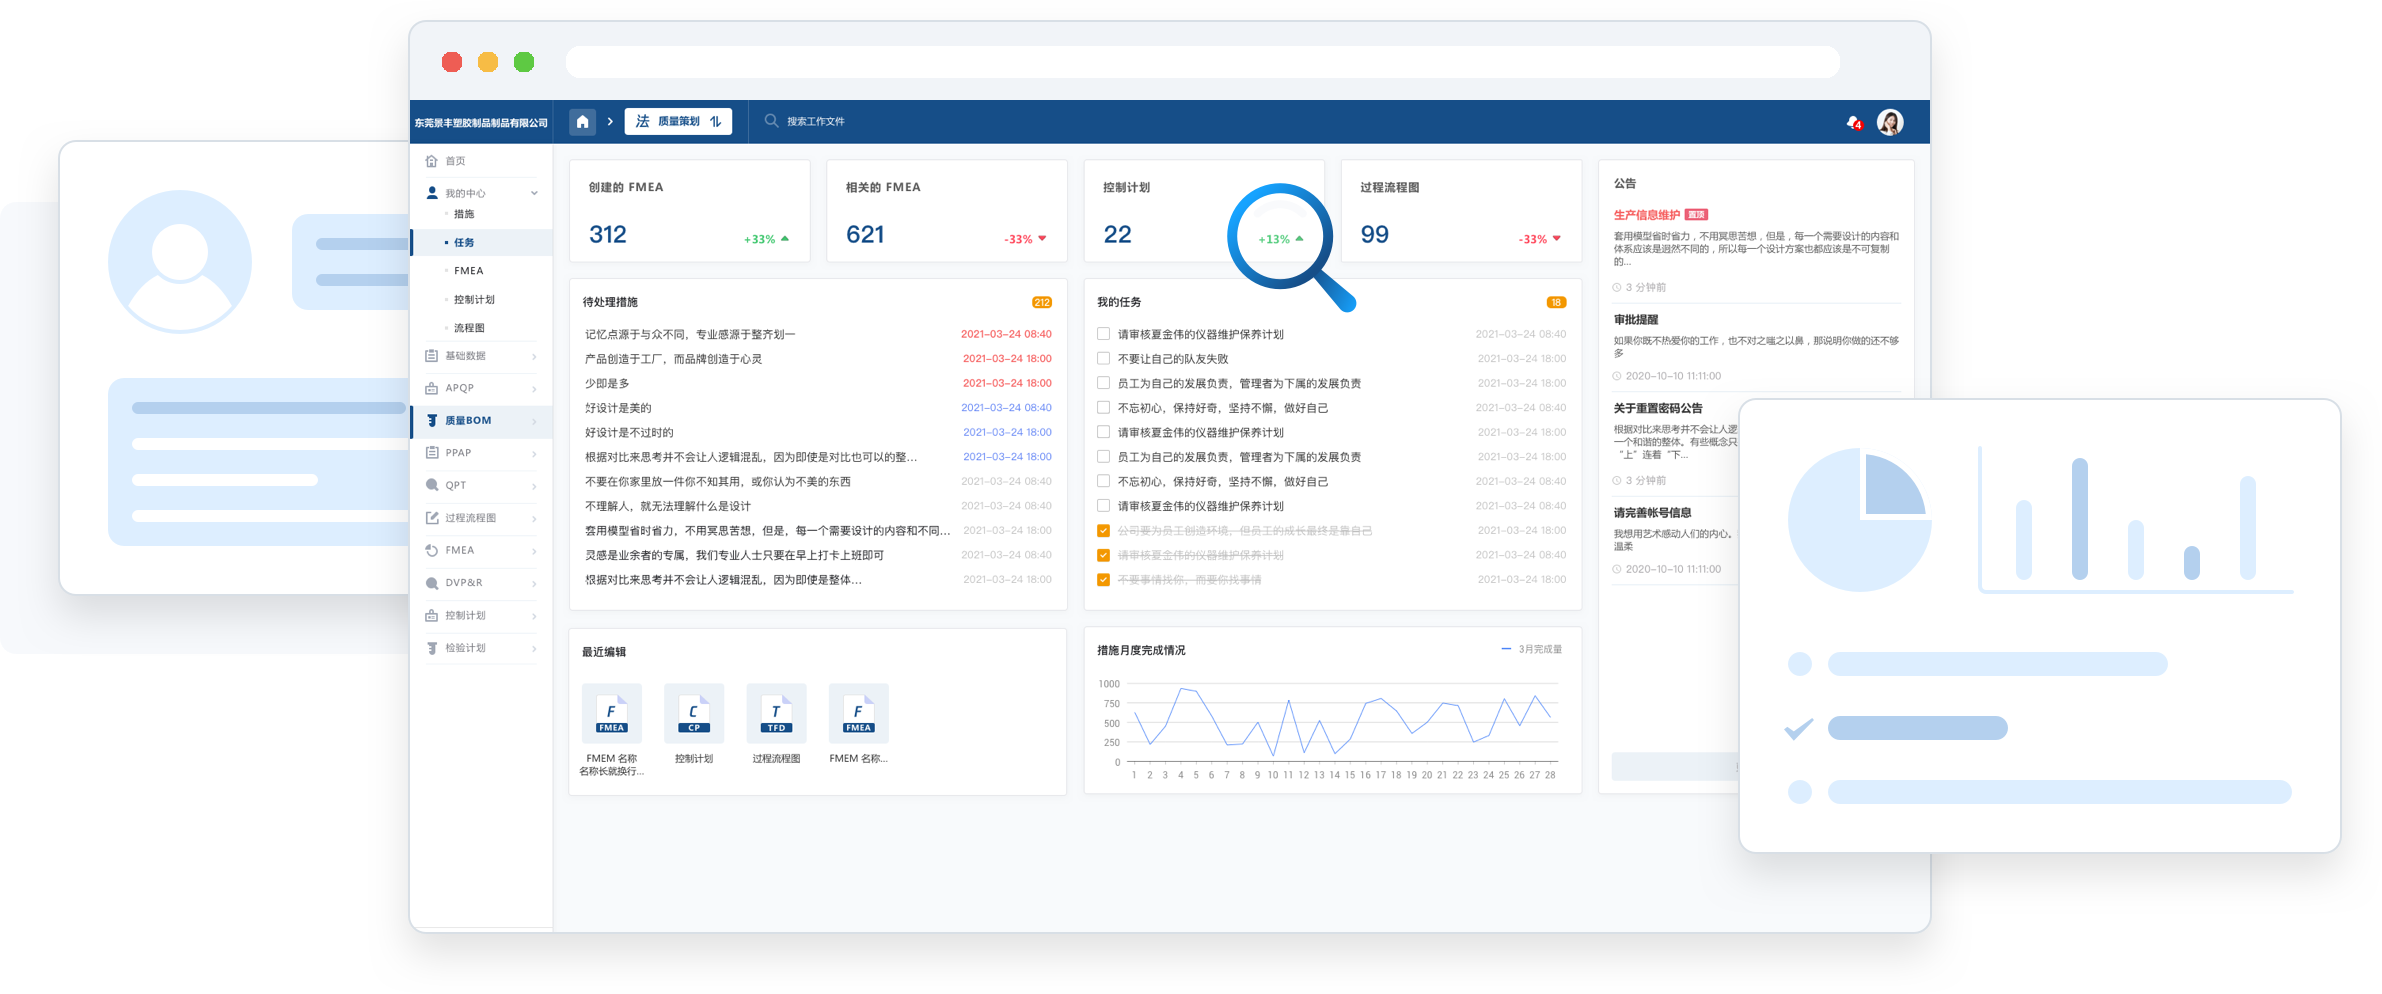Open the 流程图 submenu item
The width and height of the screenshot is (2382, 994).
coord(469,328)
